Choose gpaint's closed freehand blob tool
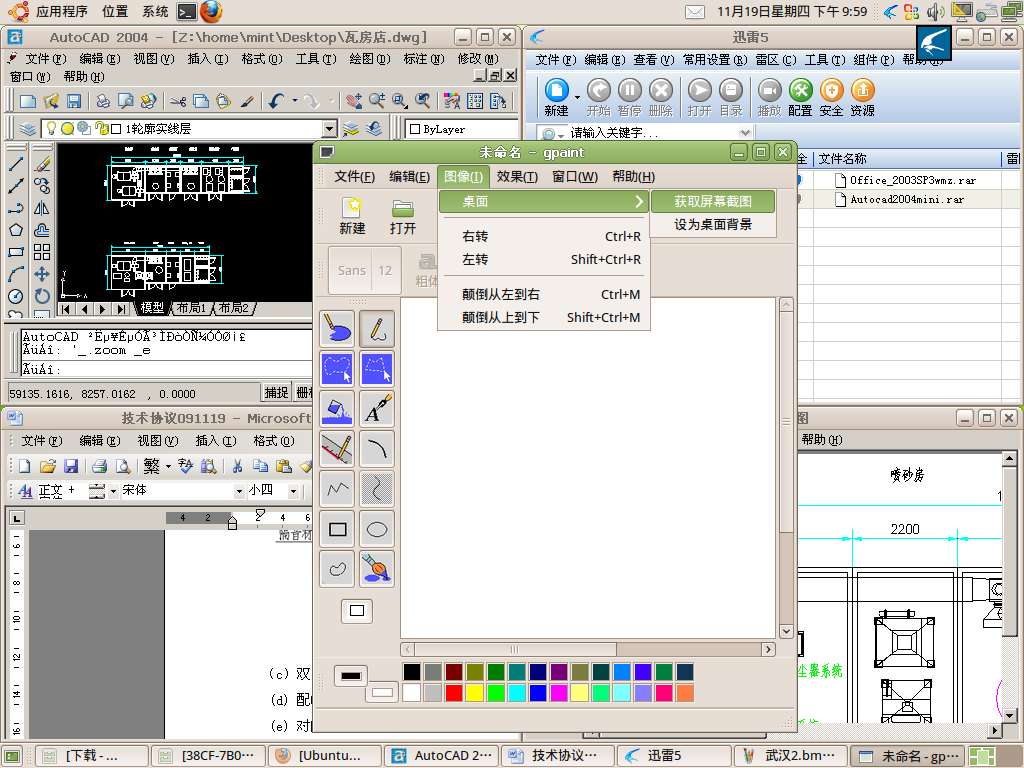The height and width of the screenshot is (768, 1024). [338, 569]
